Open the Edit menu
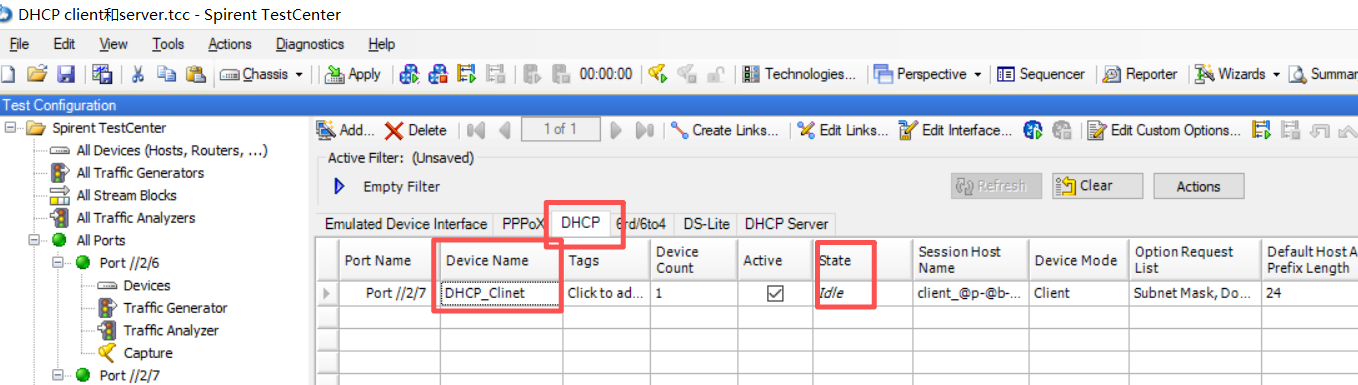Image resolution: width=1358 pixels, height=385 pixels. 64,44
